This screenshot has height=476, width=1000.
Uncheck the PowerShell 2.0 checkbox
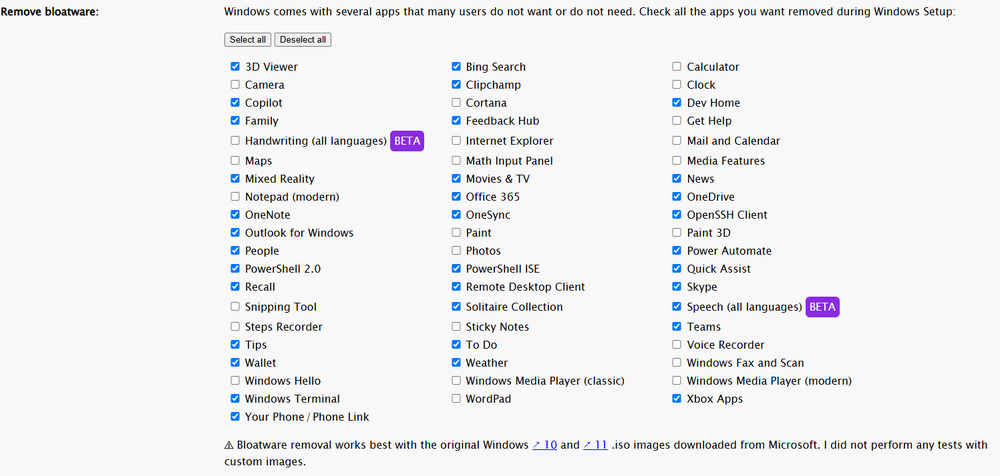click(235, 268)
